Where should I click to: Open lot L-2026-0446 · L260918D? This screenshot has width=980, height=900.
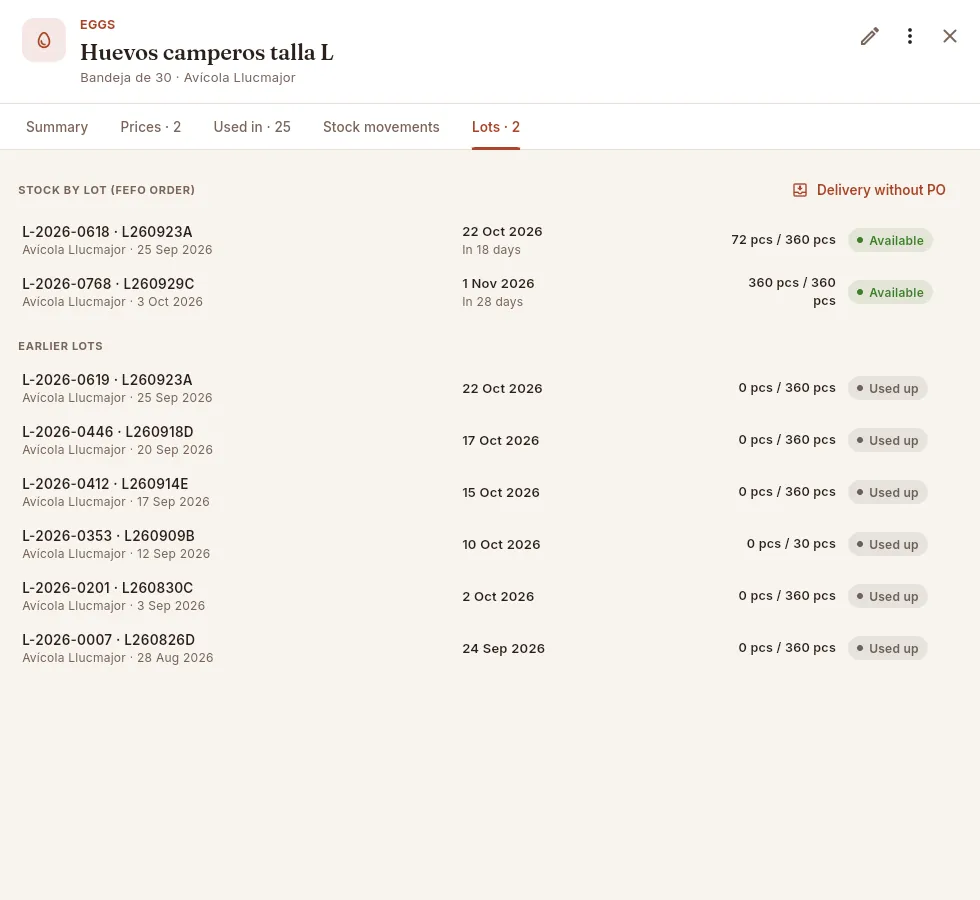(x=480, y=440)
